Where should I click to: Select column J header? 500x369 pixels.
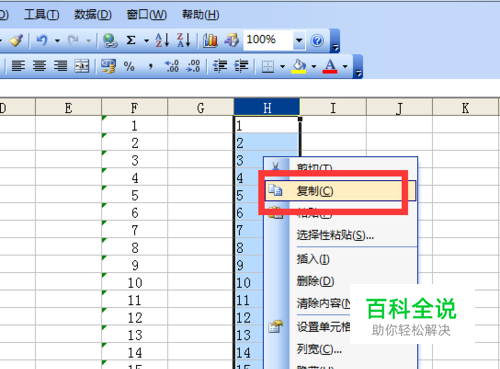pos(399,108)
